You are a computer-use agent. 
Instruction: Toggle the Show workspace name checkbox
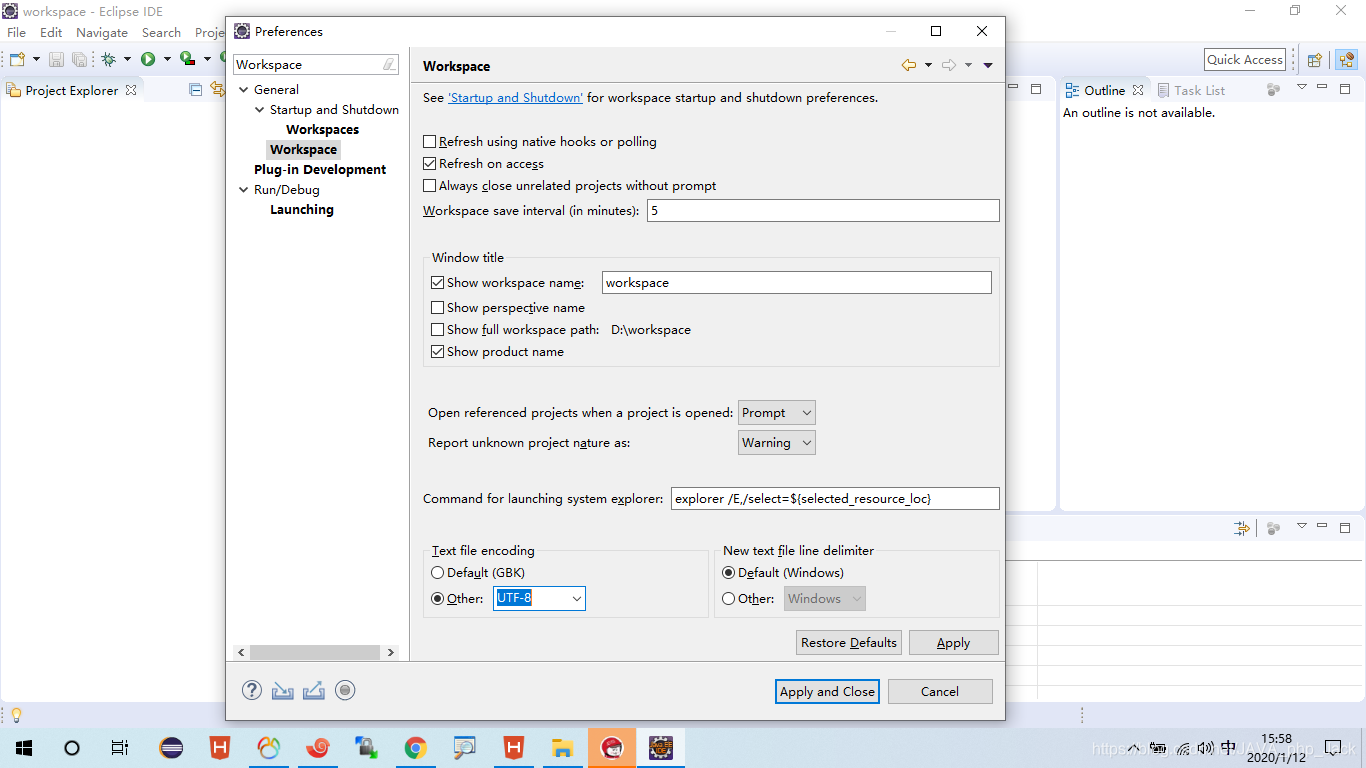pos(438,283)
